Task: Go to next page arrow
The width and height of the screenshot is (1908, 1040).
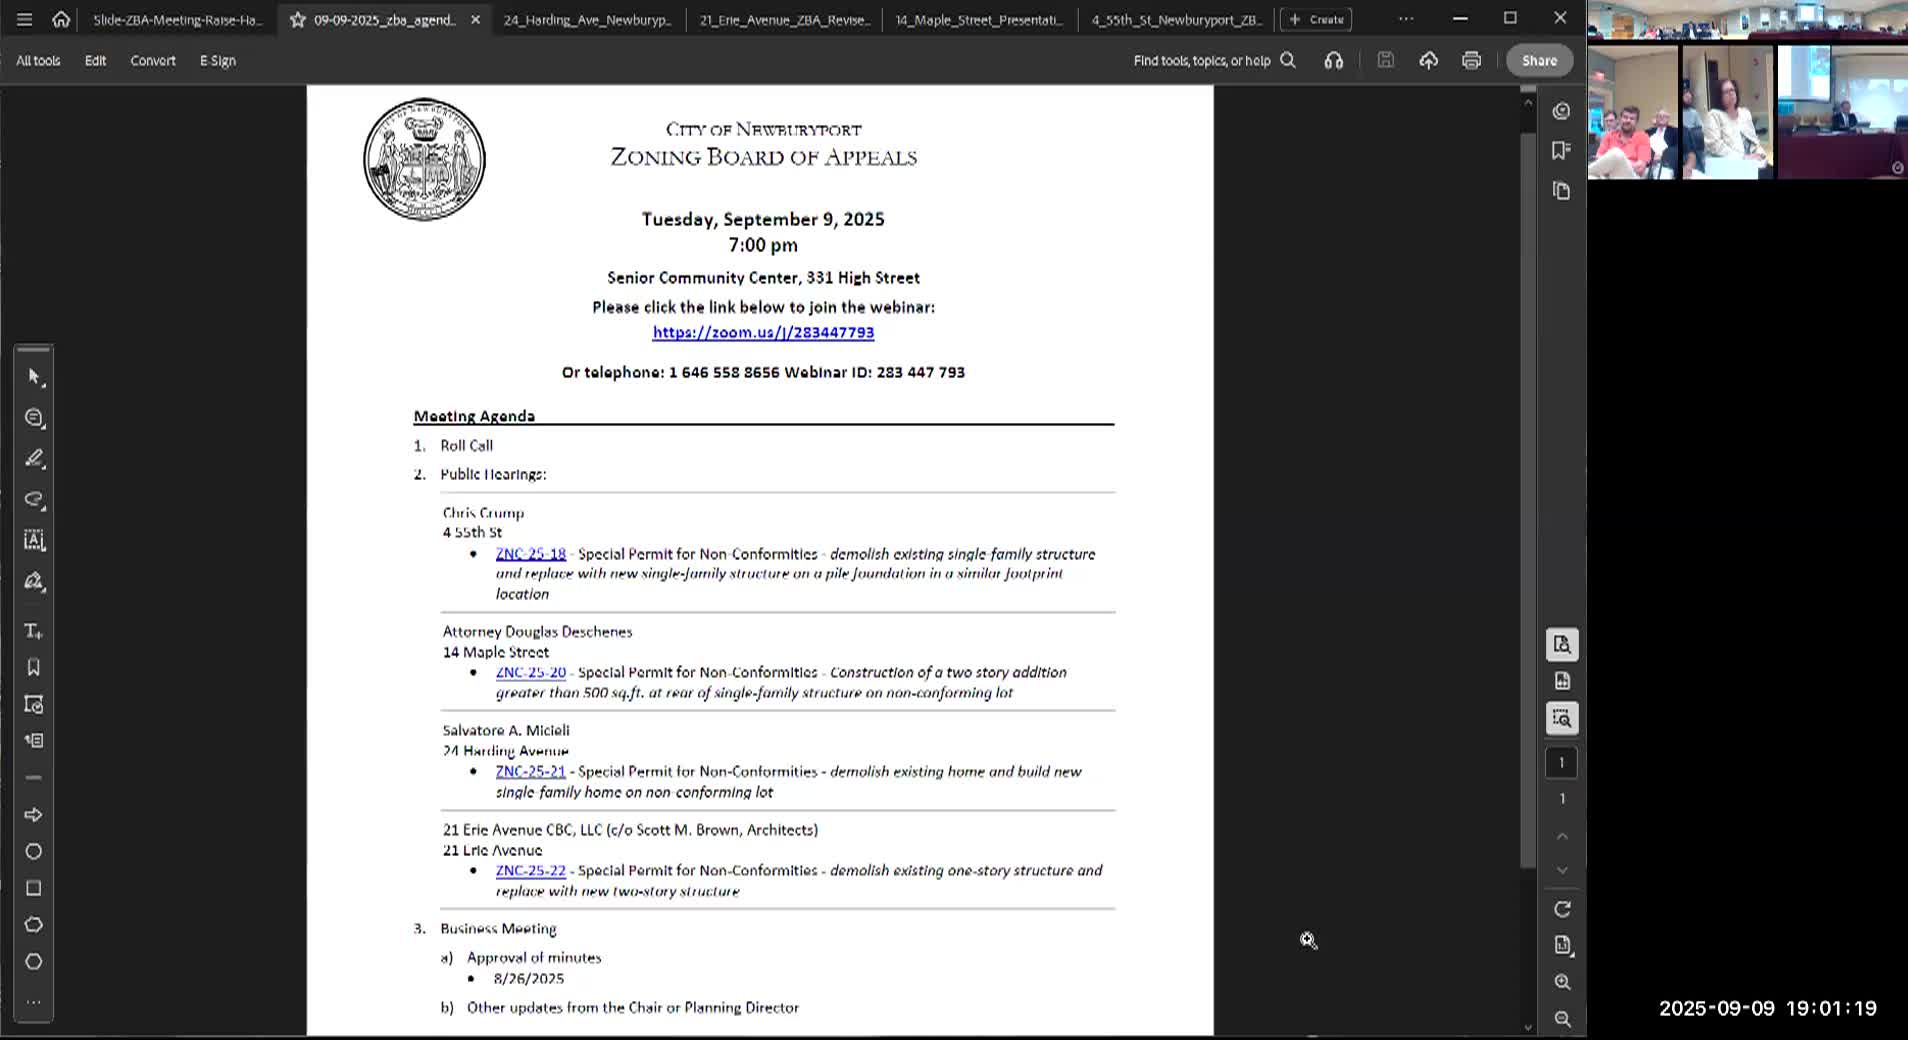Action: 1562,871
